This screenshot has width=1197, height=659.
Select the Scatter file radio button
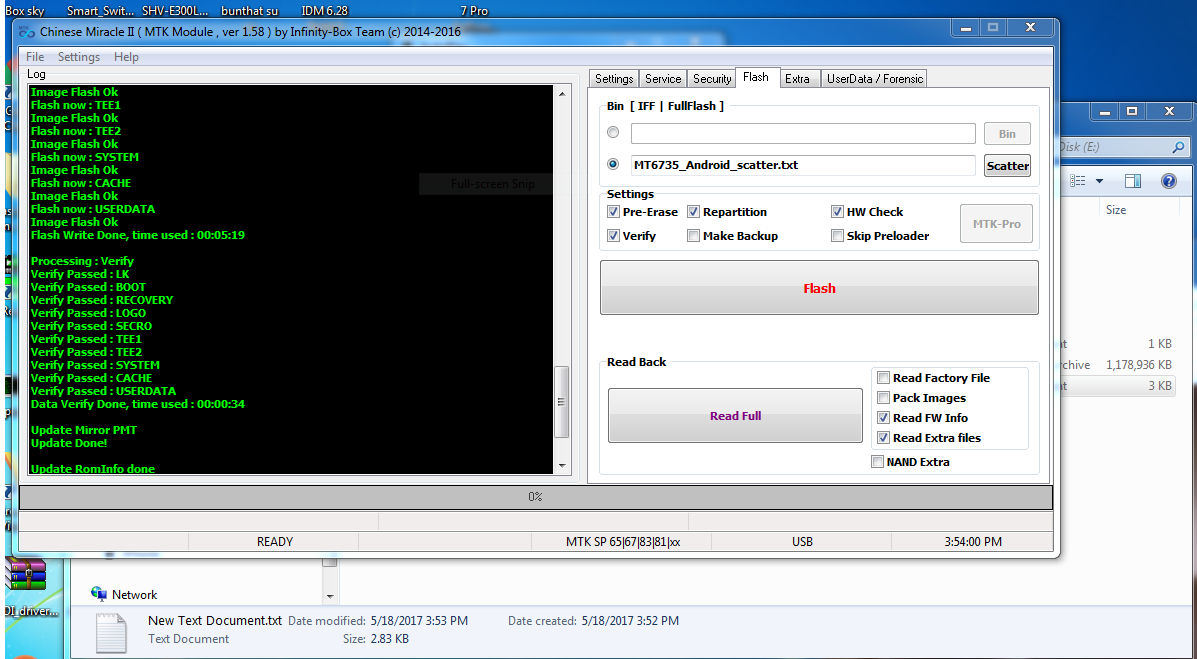coord(613,164)
